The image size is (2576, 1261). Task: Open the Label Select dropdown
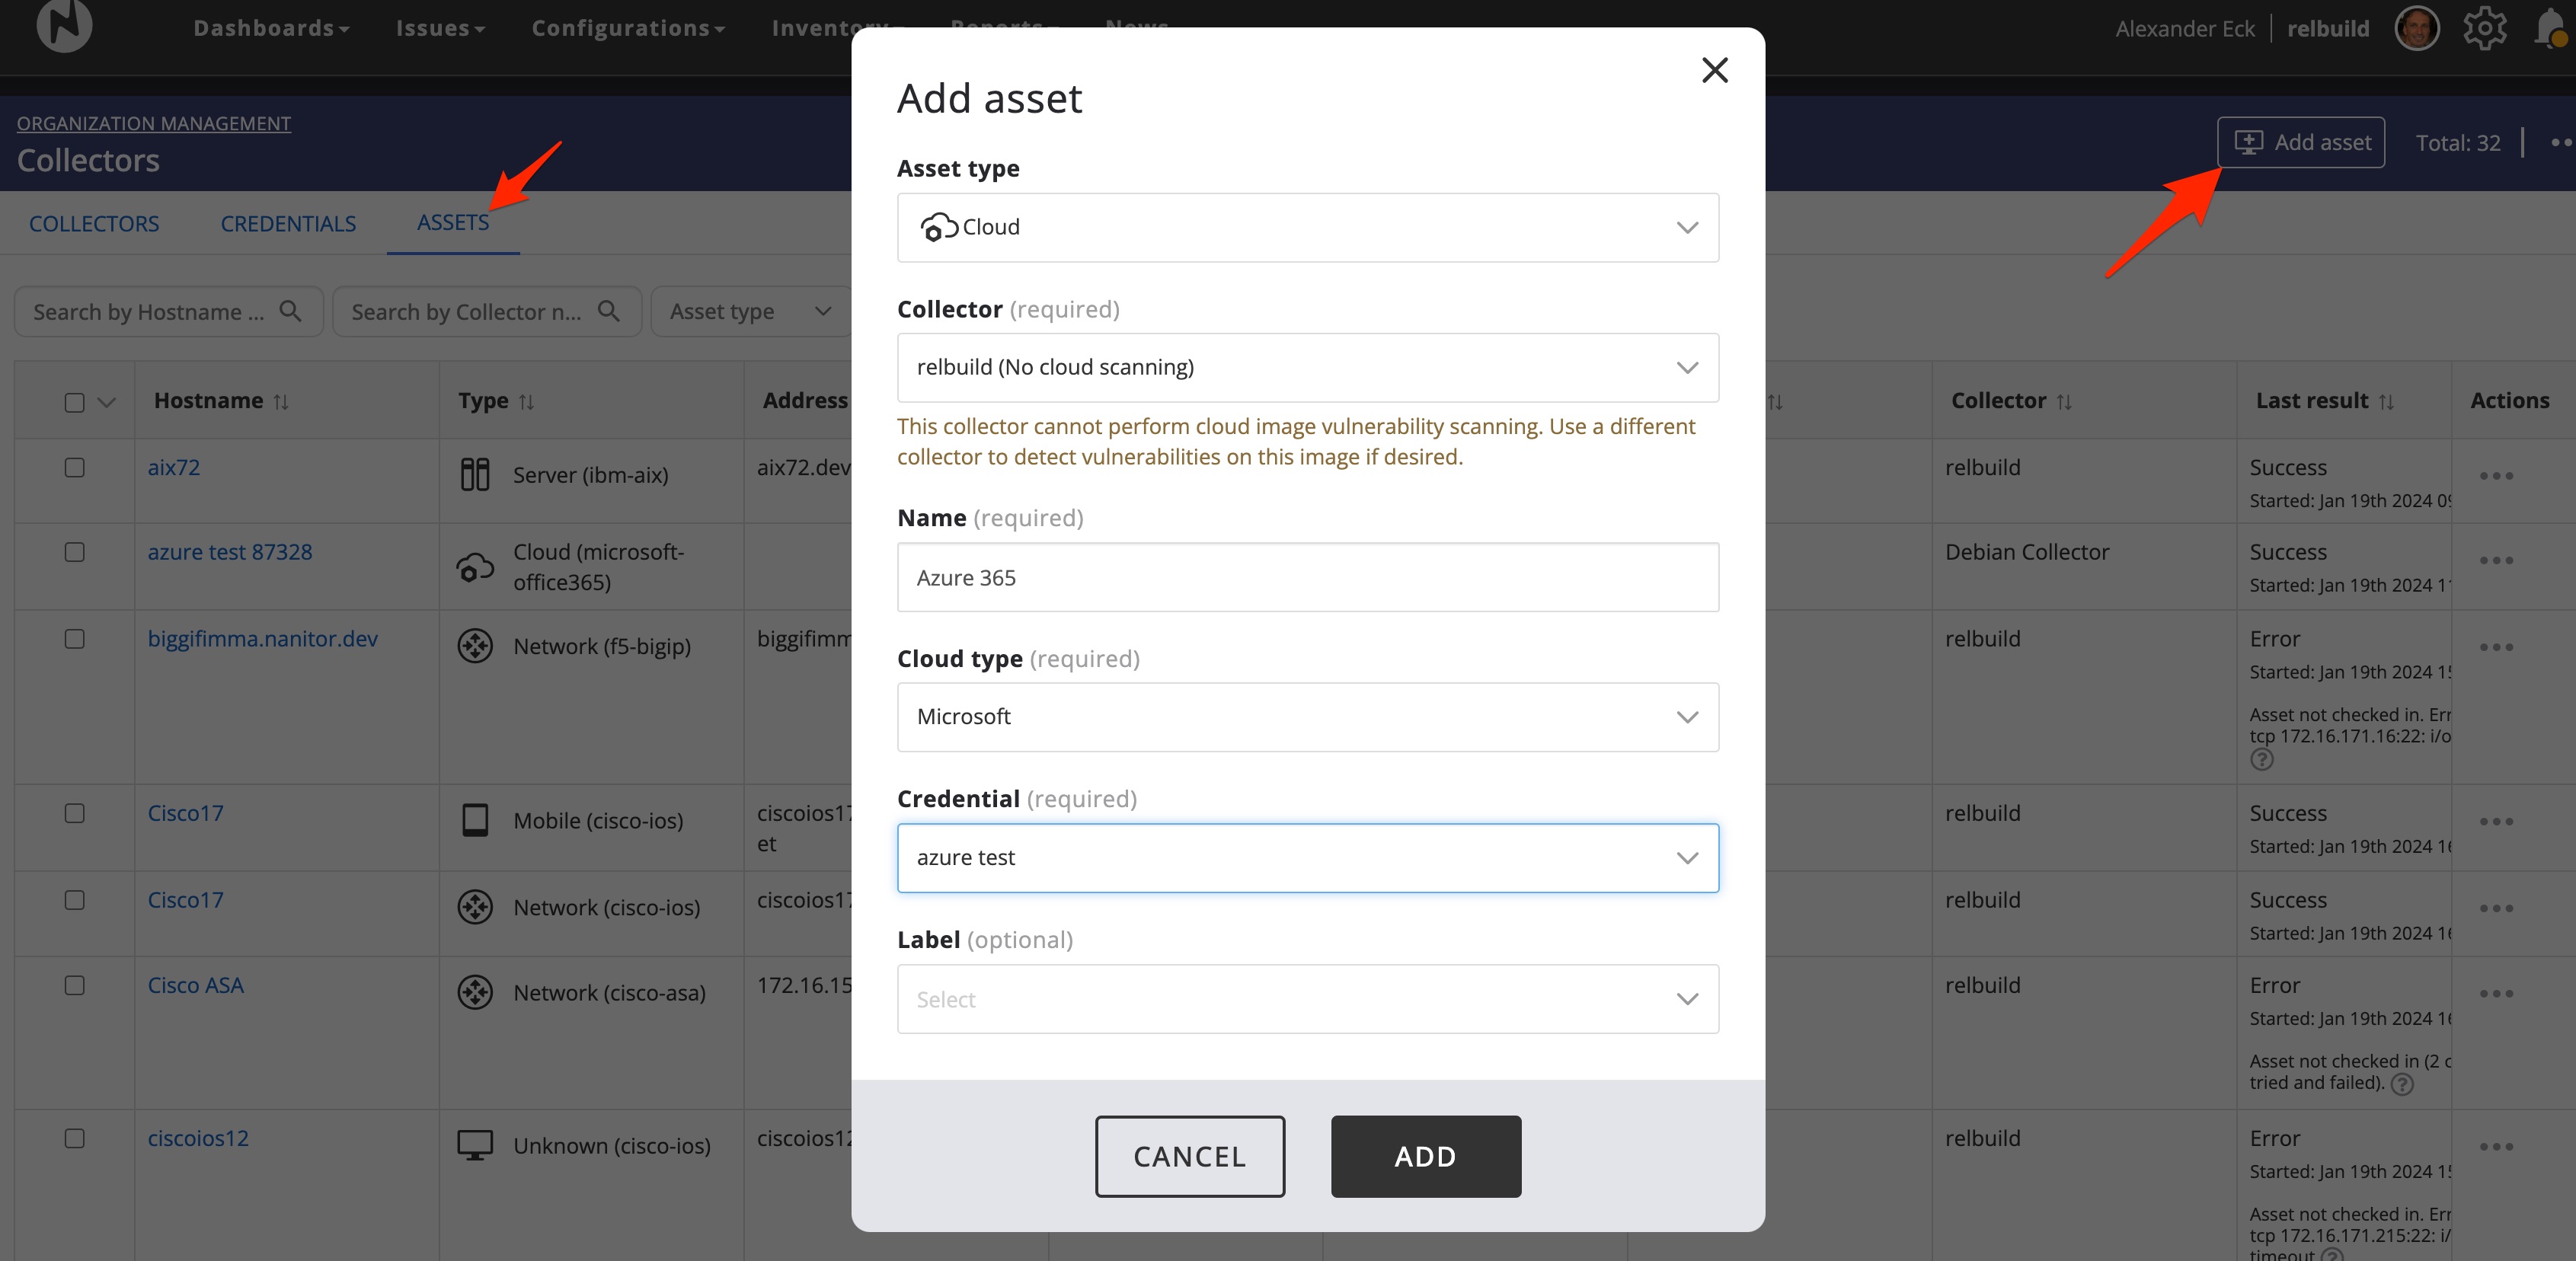1307,998
